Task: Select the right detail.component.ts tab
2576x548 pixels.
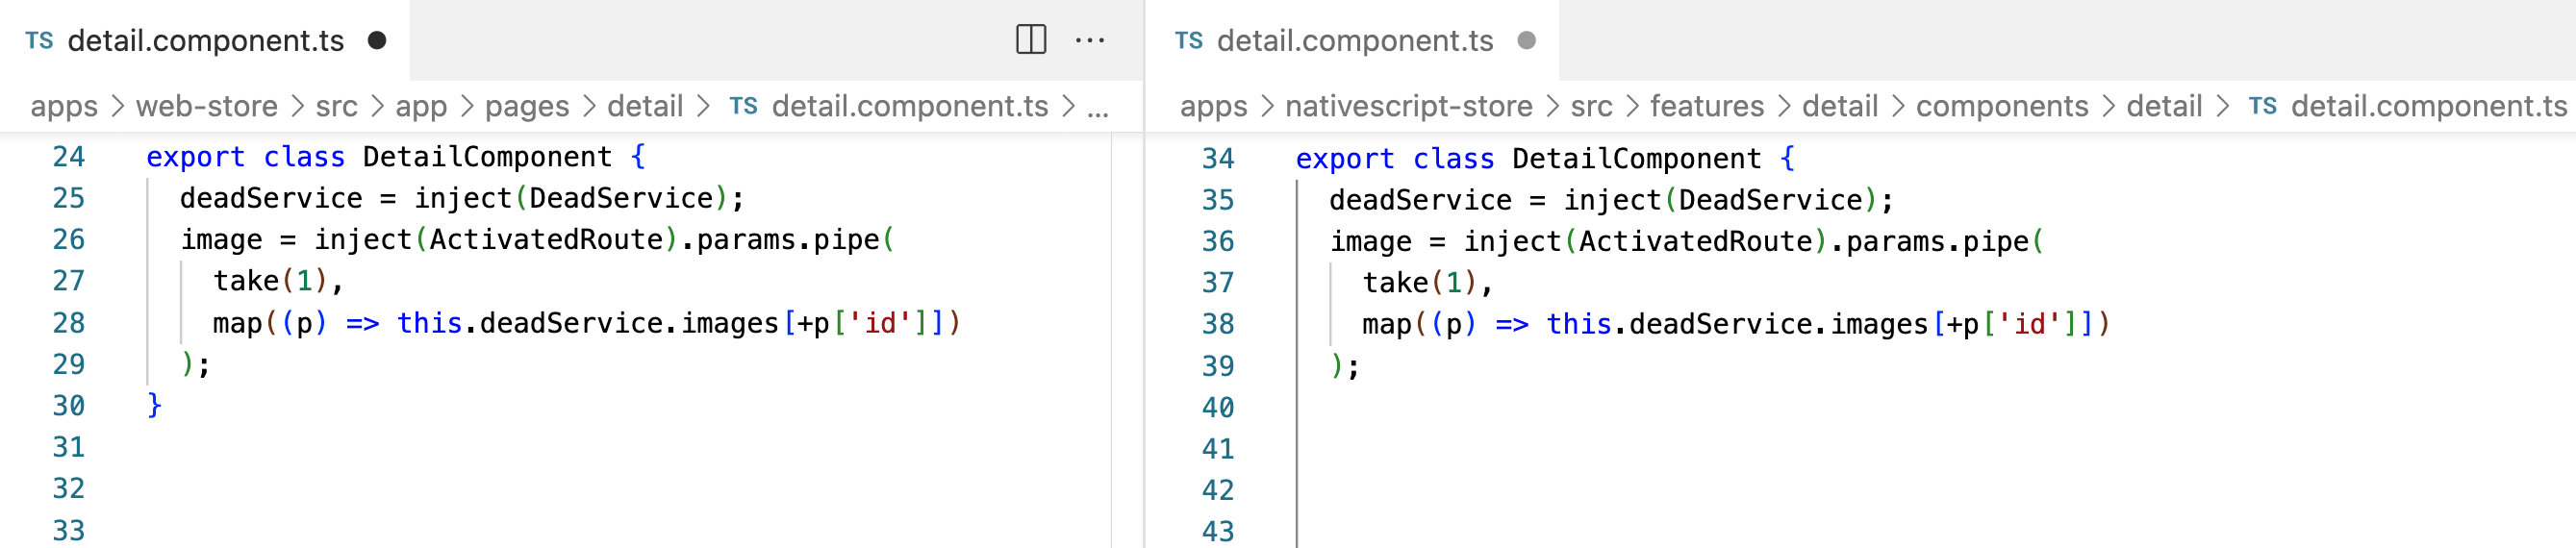Action: point(1353,40)
